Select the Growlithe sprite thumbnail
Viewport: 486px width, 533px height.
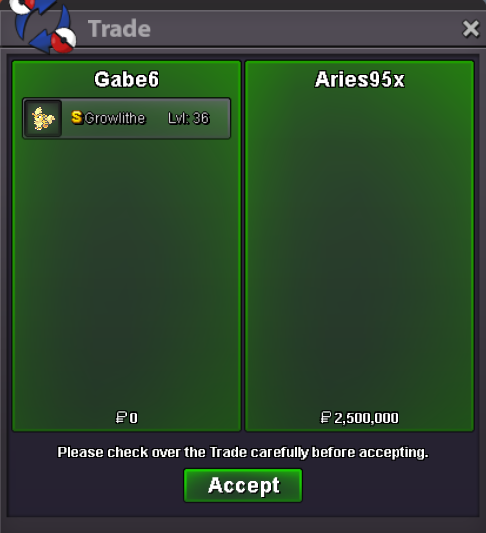(x=43, y=118)
